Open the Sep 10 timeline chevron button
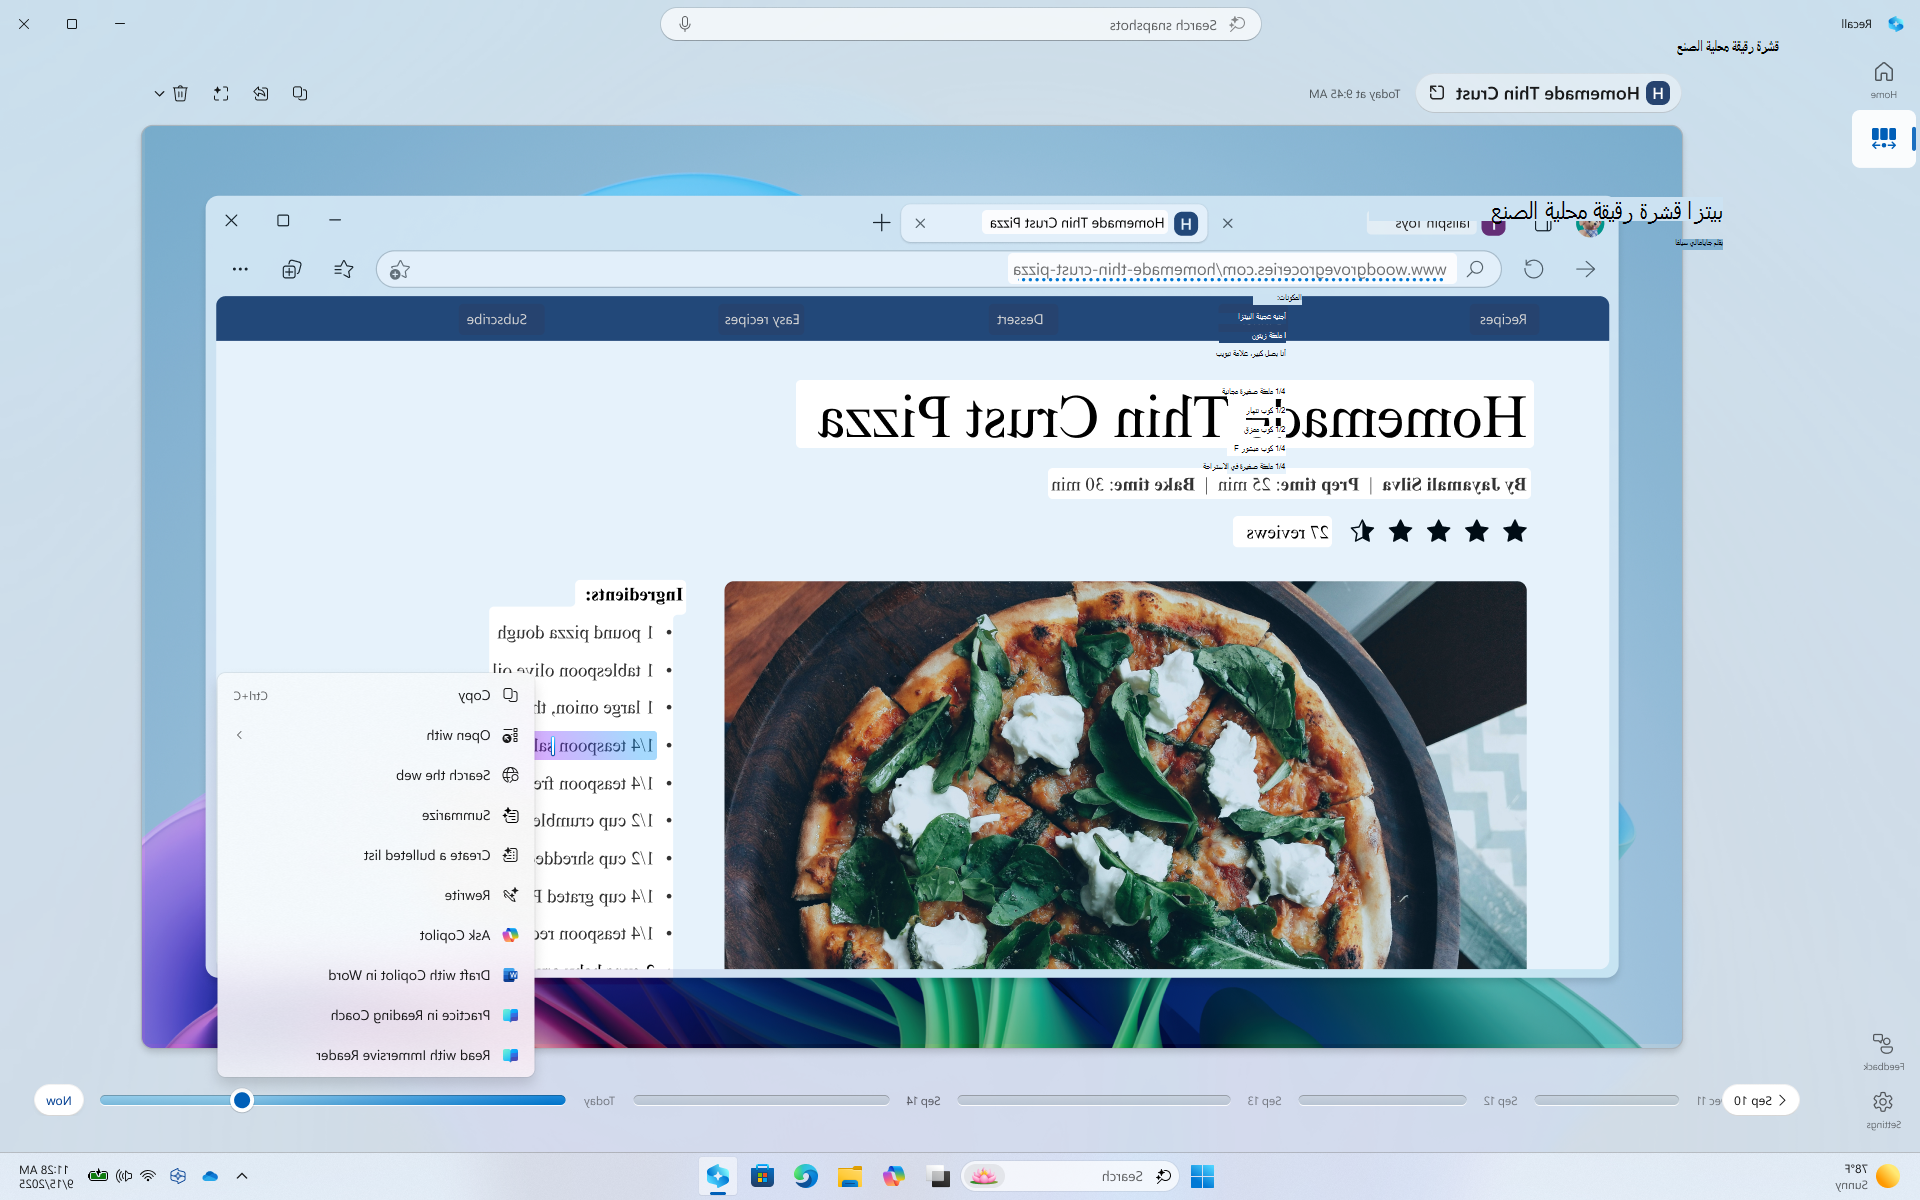The height and width of the screenshot is (1200, 1920). [x=1760, y=1100]
